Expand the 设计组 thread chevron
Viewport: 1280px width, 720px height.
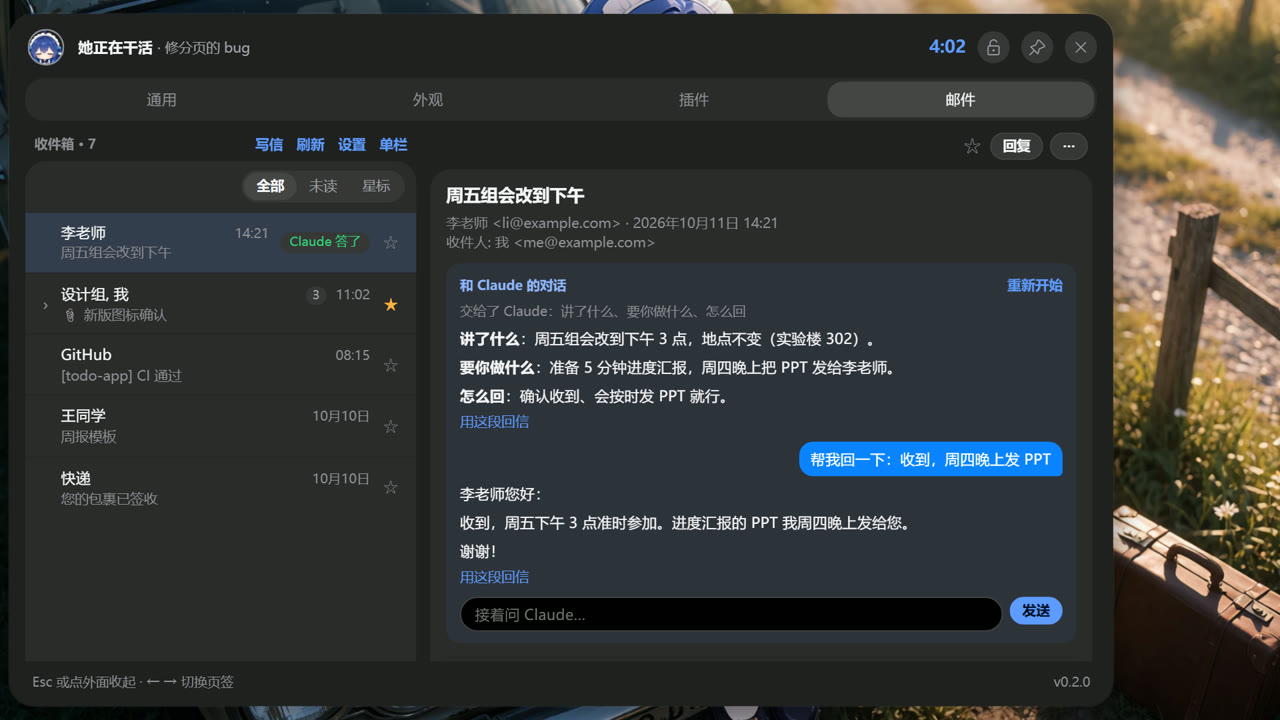(x=45, y=305)
